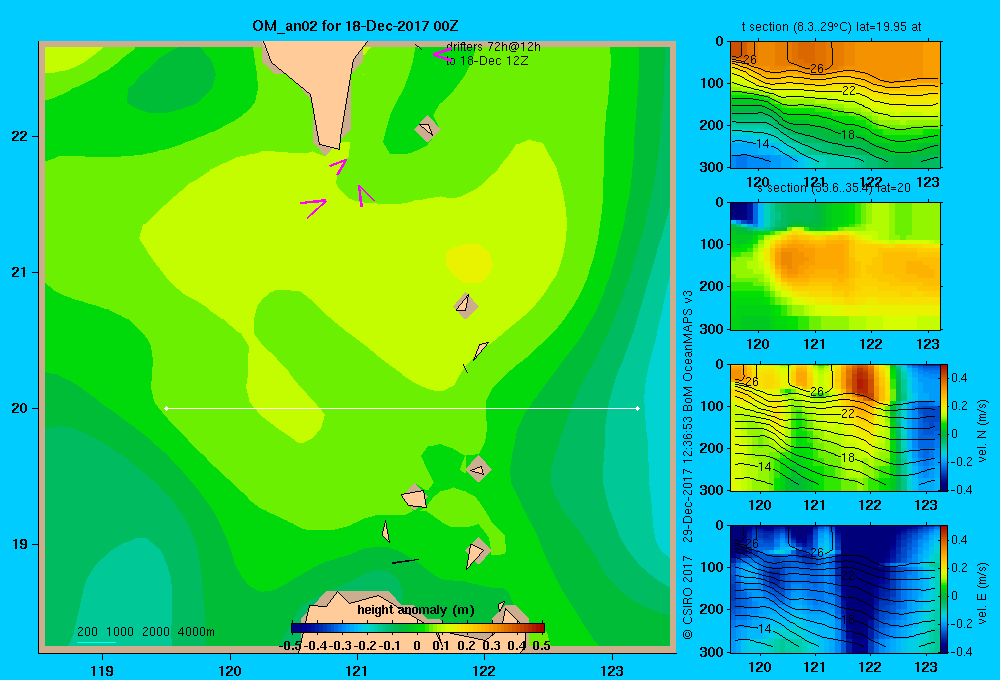This screenshot has height=680, width=1000.
Task: Click depth label 100 on temperature section
Action: point(712,83)
